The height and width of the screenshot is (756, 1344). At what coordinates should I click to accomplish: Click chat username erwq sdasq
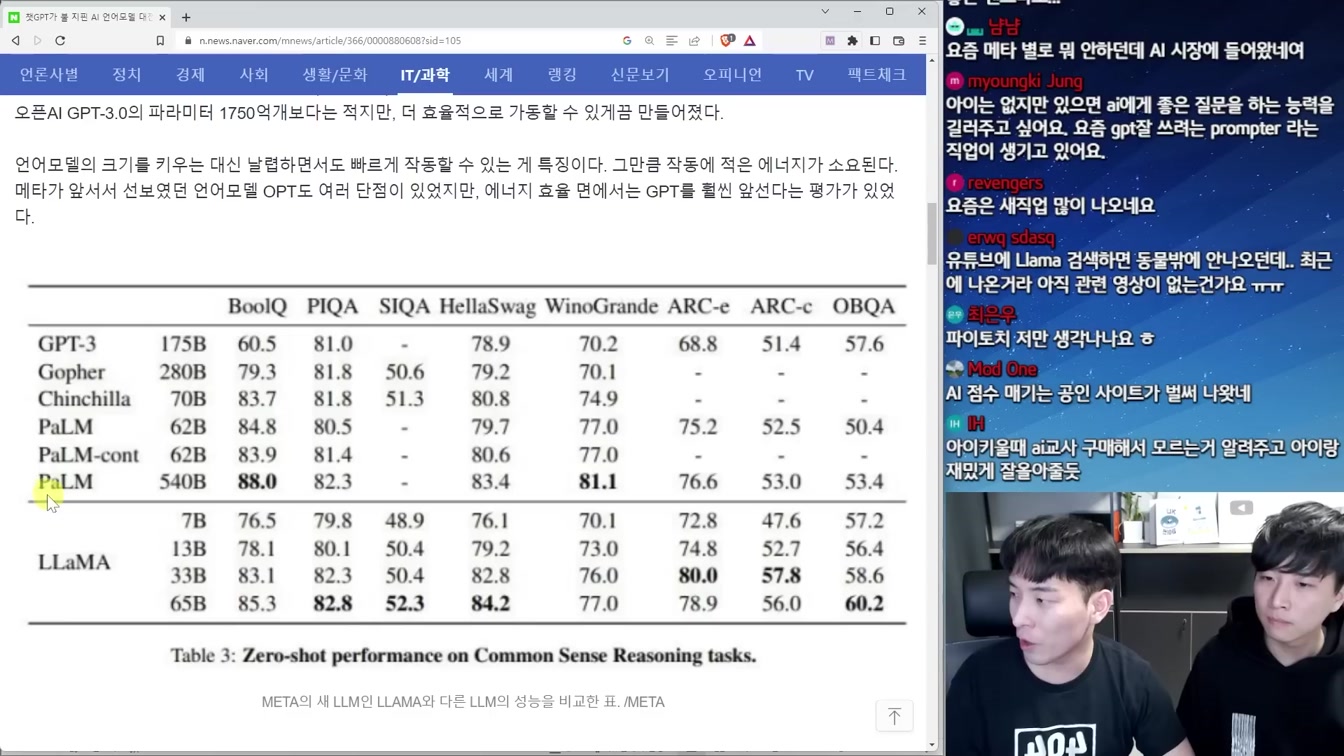[1011, 238]
